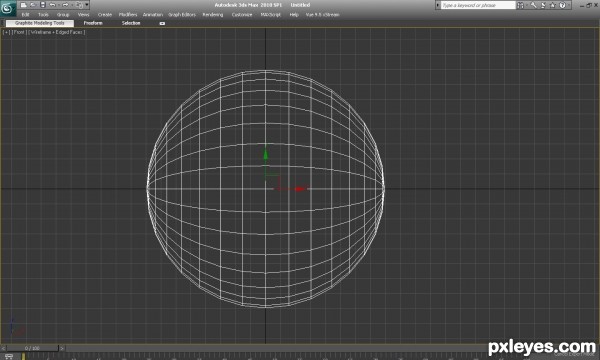Open Mini Curve Editor icon at the track bar
This screenshot has width=600, height=360.
(x=9, y=357)
